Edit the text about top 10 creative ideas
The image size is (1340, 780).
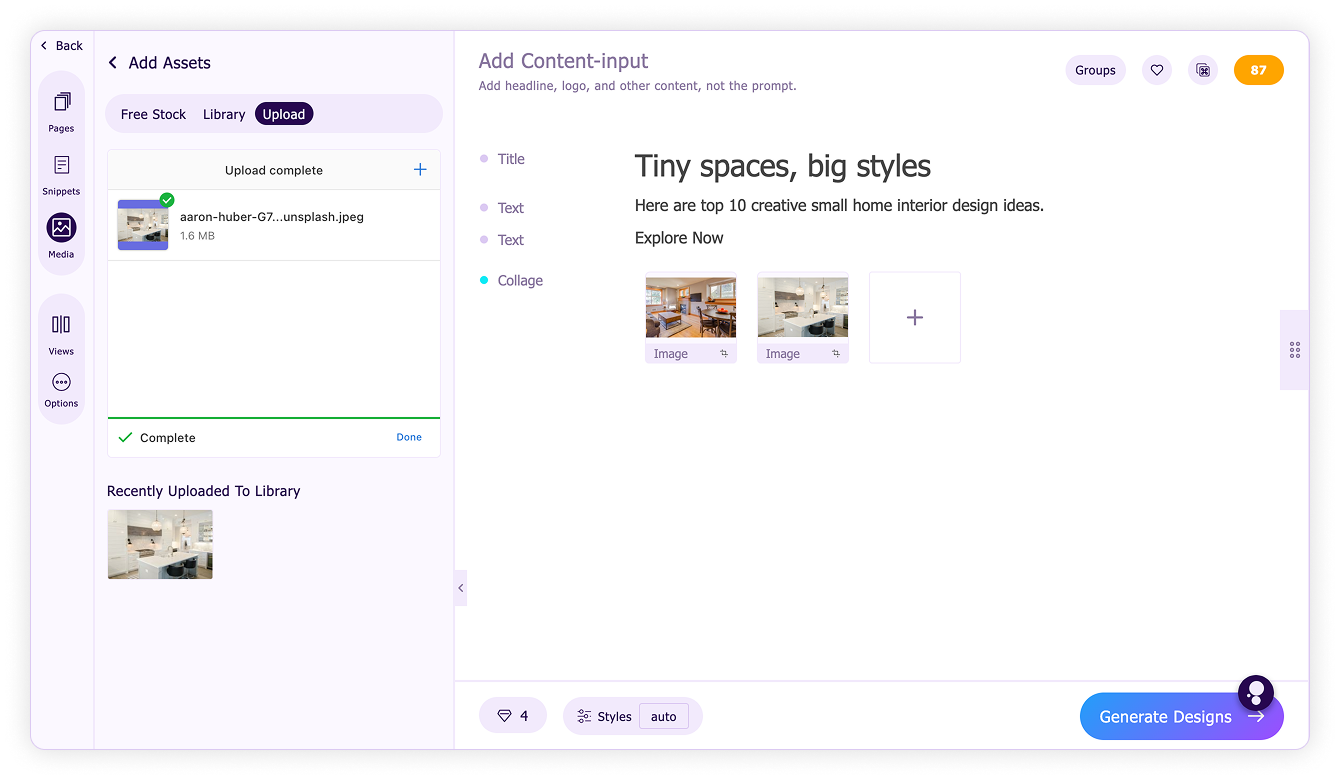pos(839,206)
